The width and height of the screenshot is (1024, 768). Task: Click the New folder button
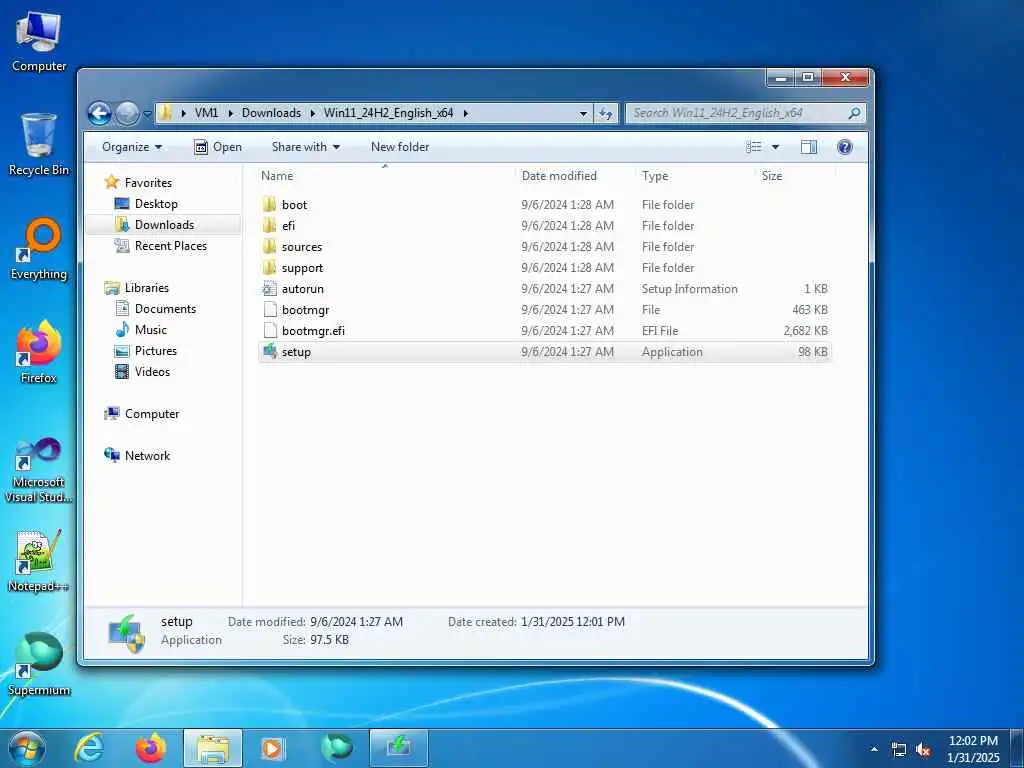[x=400, y=147]
